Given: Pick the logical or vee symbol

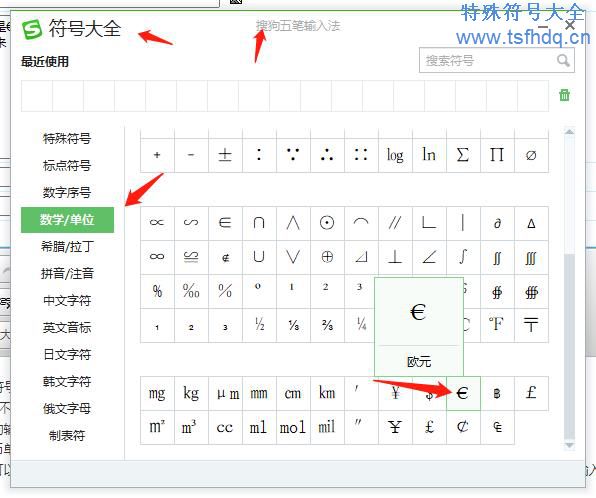Looking at the screenshot, I should point(293,257).
